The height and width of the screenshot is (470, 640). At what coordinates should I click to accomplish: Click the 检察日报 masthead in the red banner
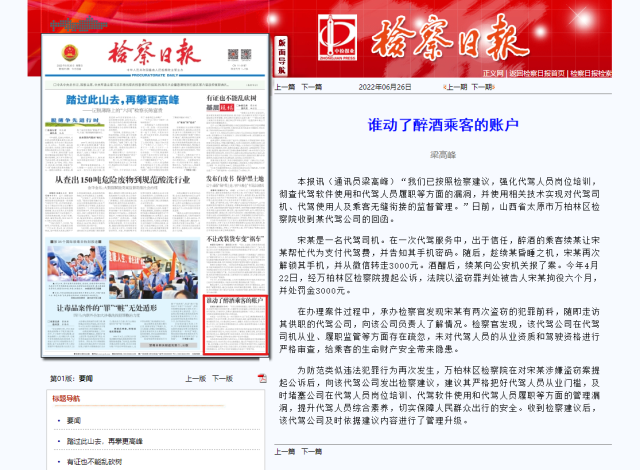450,39
